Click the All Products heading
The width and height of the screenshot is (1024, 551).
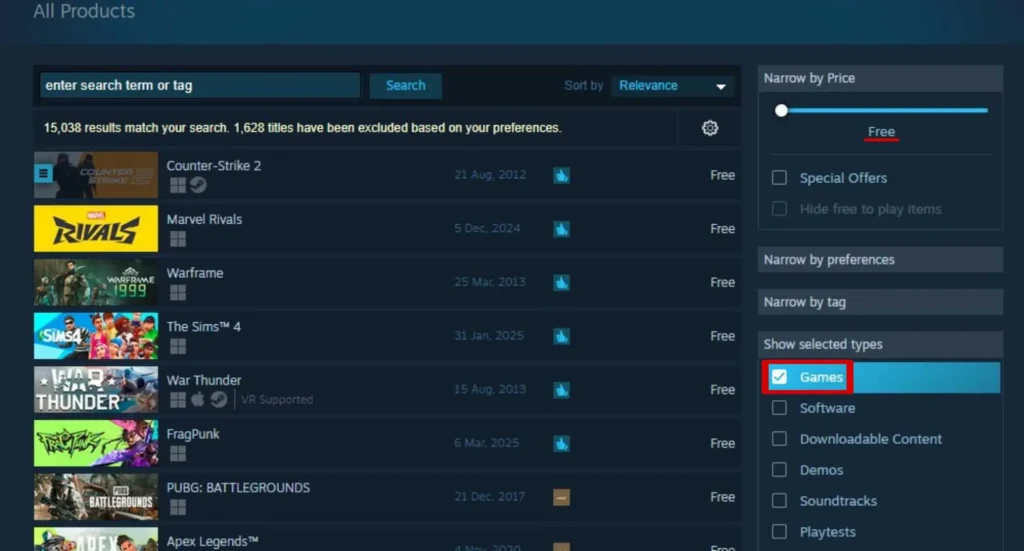click(x=84, y=11)
